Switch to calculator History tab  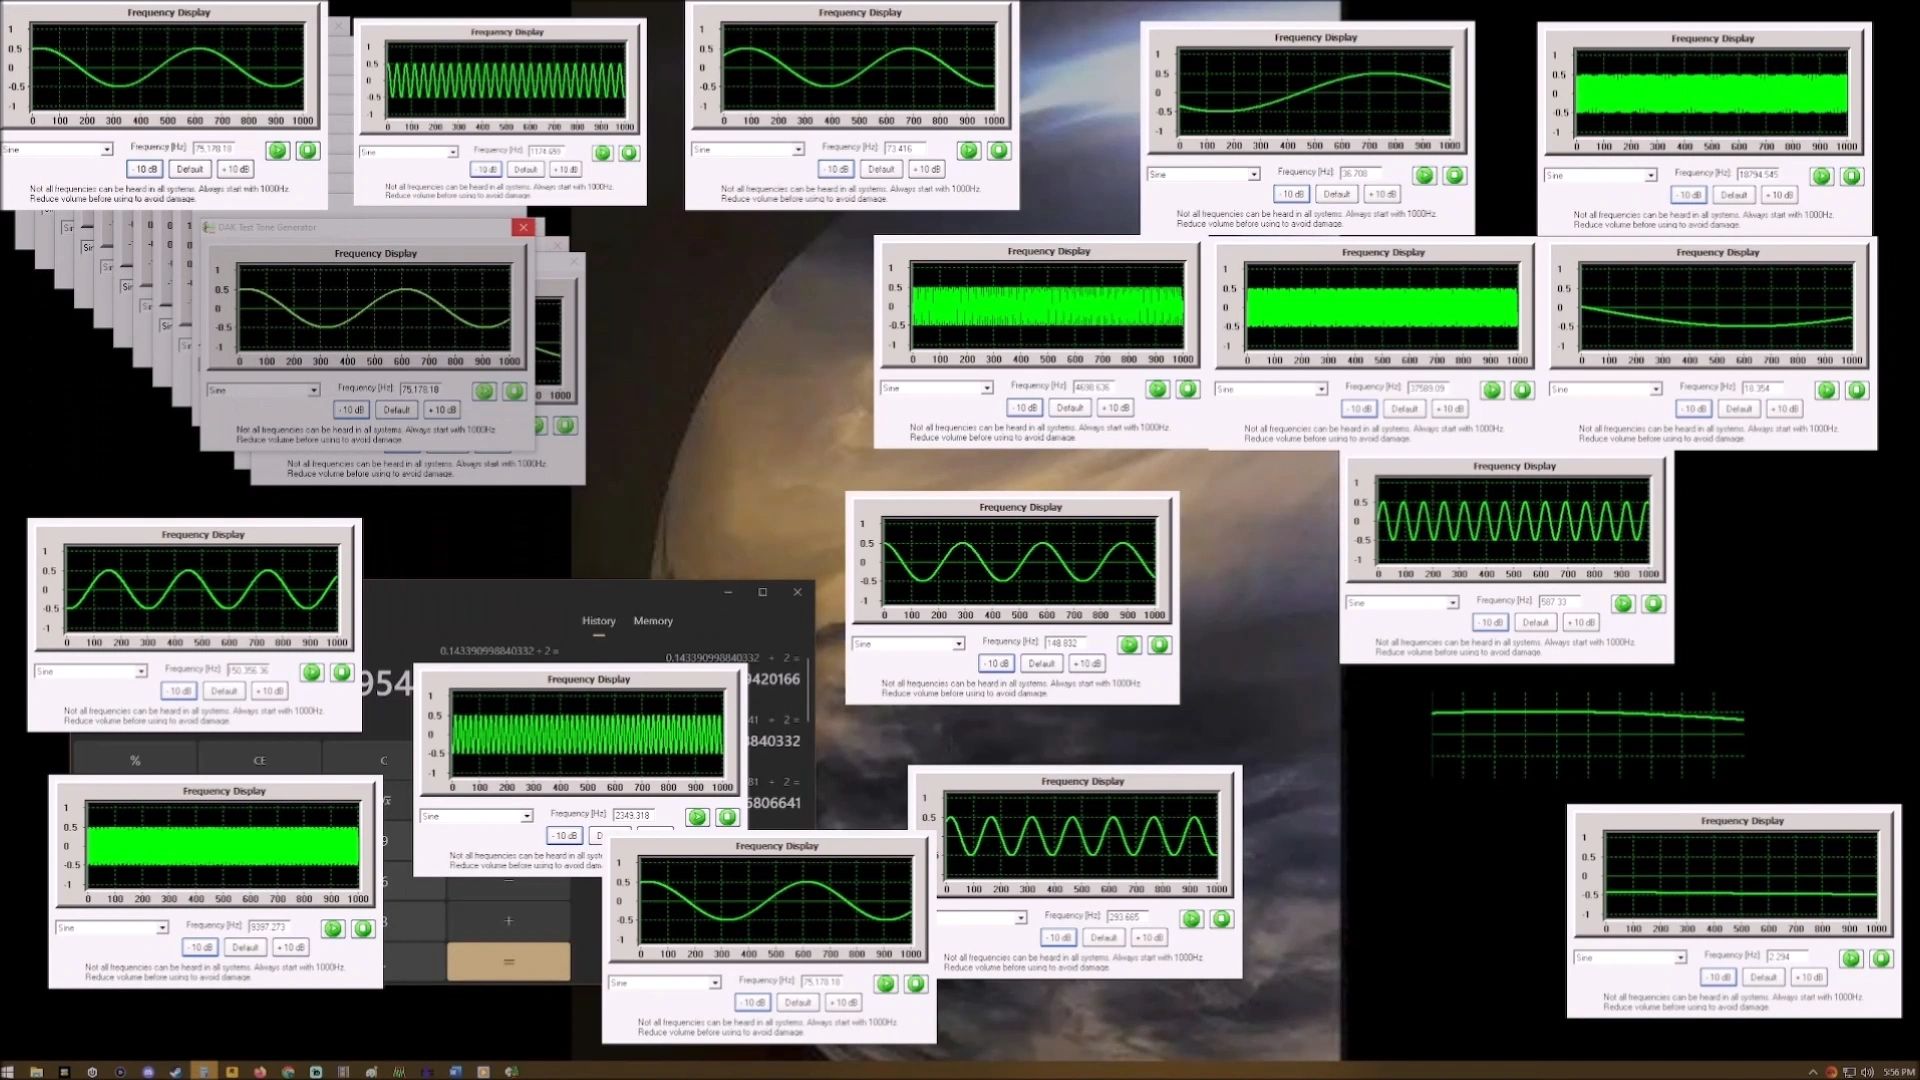tap(598, 621)
